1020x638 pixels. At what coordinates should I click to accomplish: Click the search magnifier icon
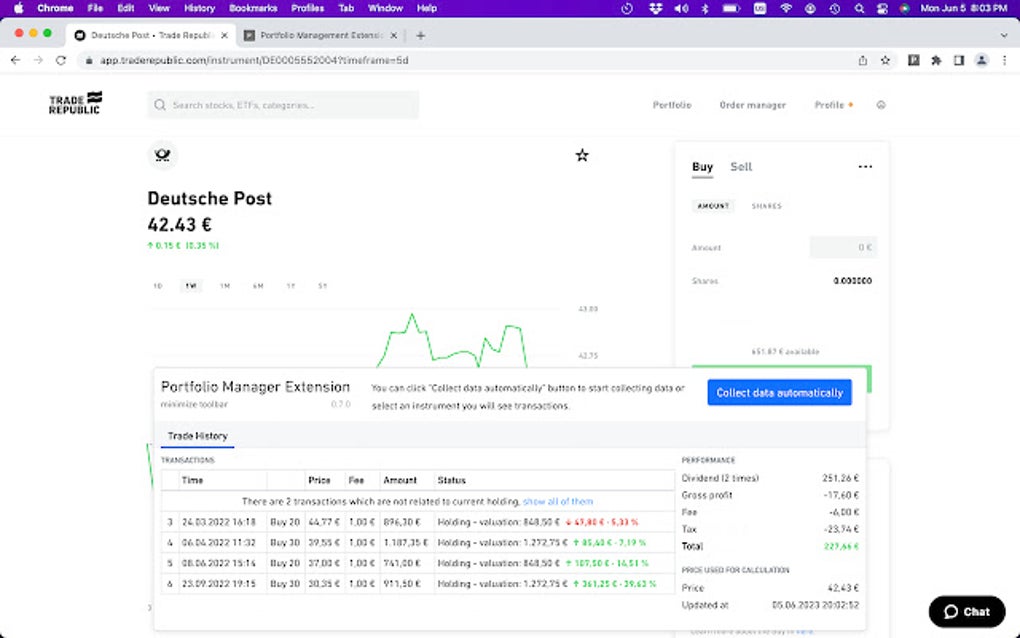pos(159,104)
